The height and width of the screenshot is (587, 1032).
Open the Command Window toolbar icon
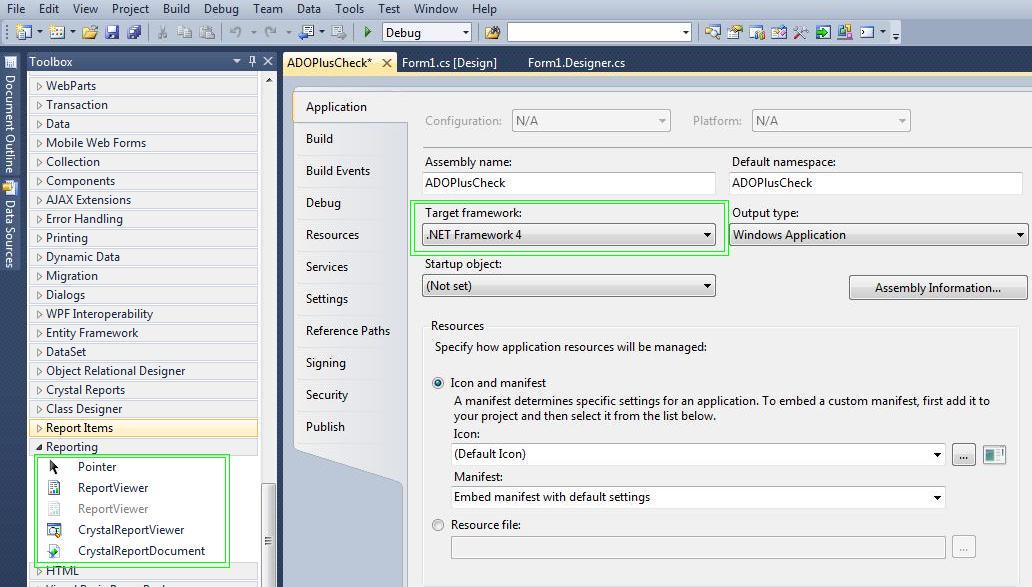coord(867,32)
